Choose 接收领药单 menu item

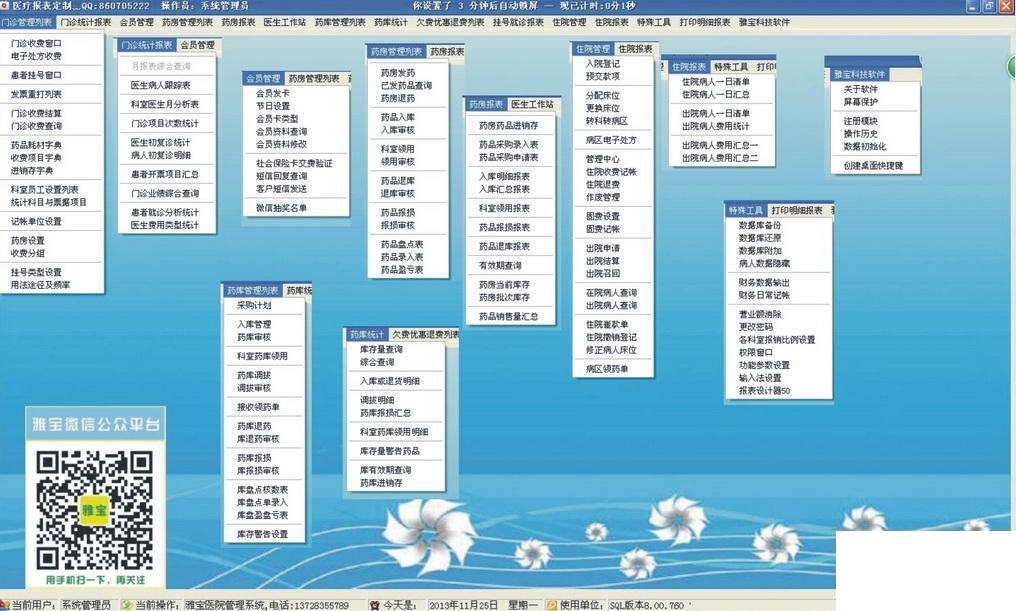[x=258, y=407]
